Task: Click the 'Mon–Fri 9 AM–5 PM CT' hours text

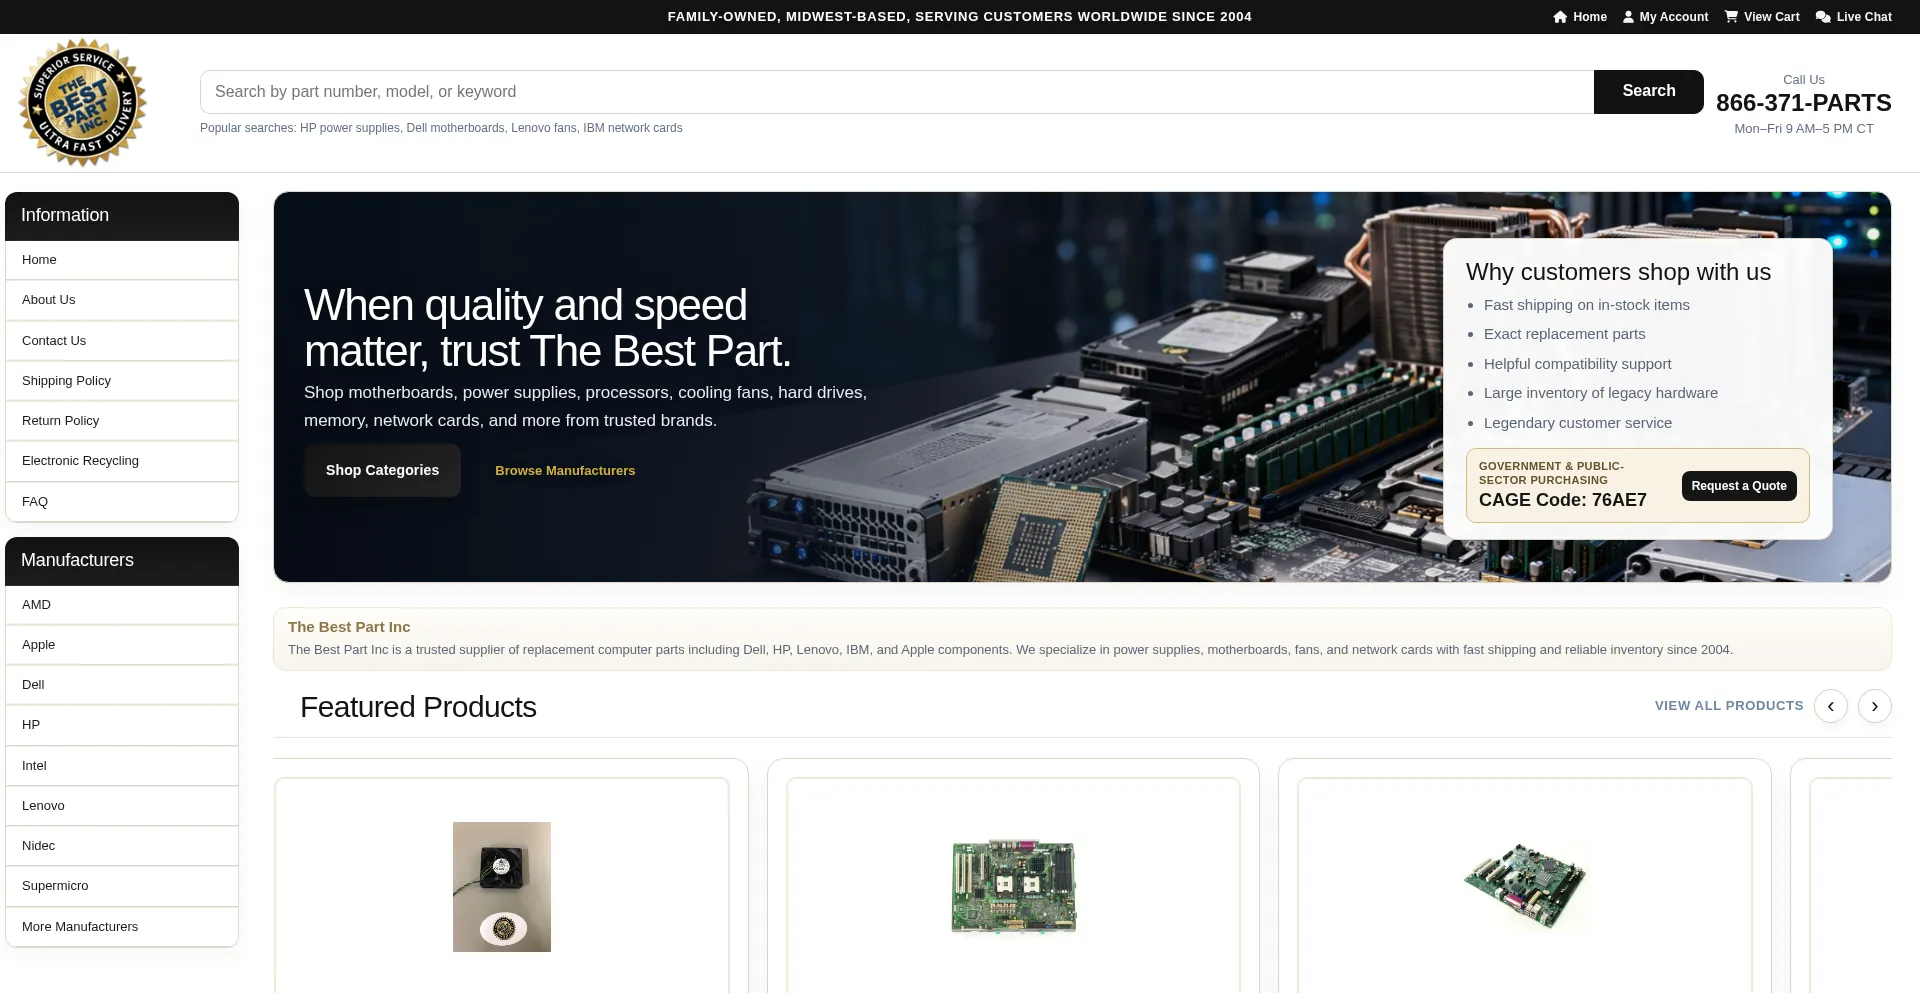Action: click(1803, 129)
